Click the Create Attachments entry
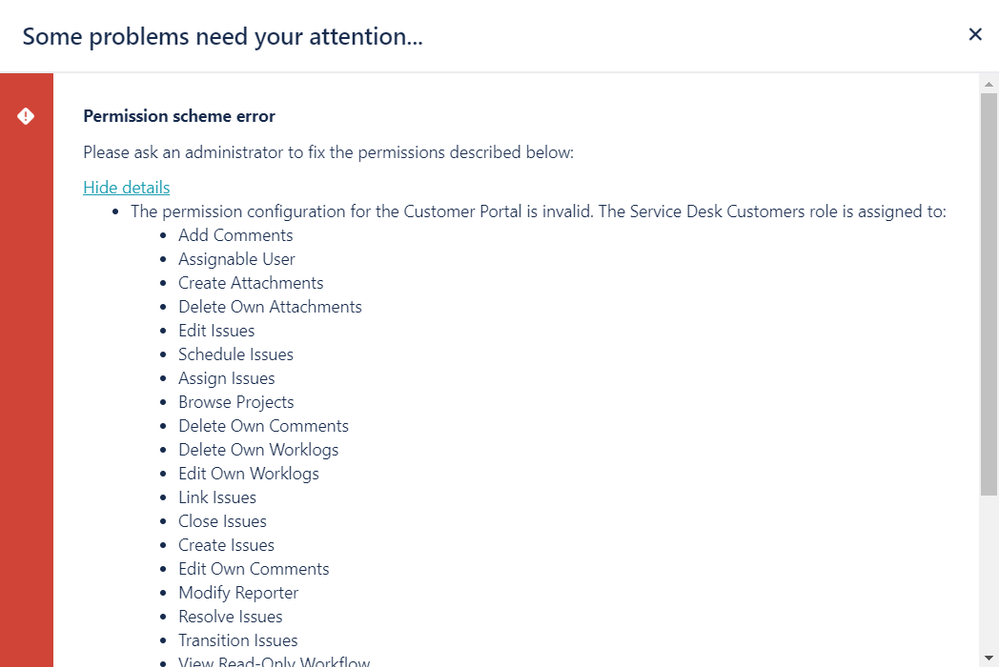Image resolution: width=999 pixels, height=667 pixels. pos(250,283)
